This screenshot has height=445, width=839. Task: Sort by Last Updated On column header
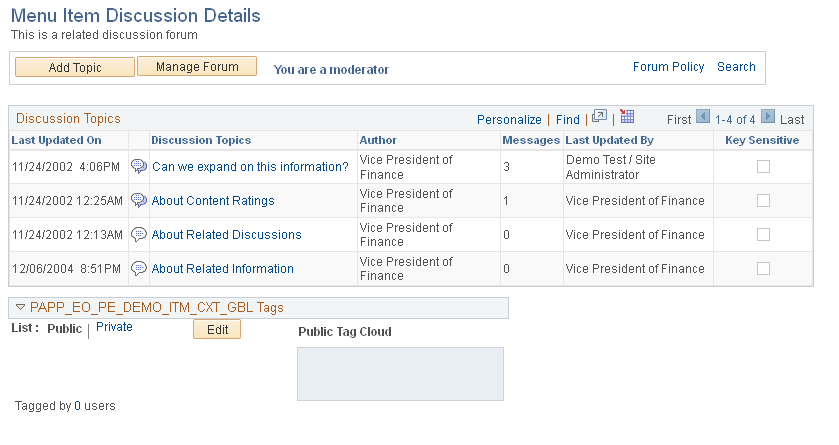click(56, 140)
